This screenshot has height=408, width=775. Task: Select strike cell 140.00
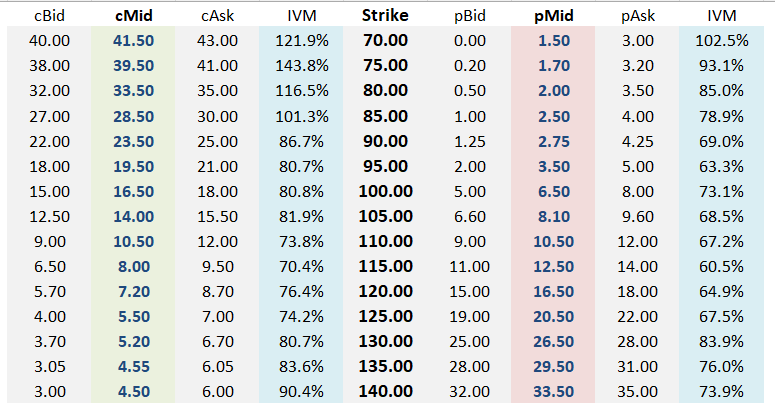coord(386,392)
